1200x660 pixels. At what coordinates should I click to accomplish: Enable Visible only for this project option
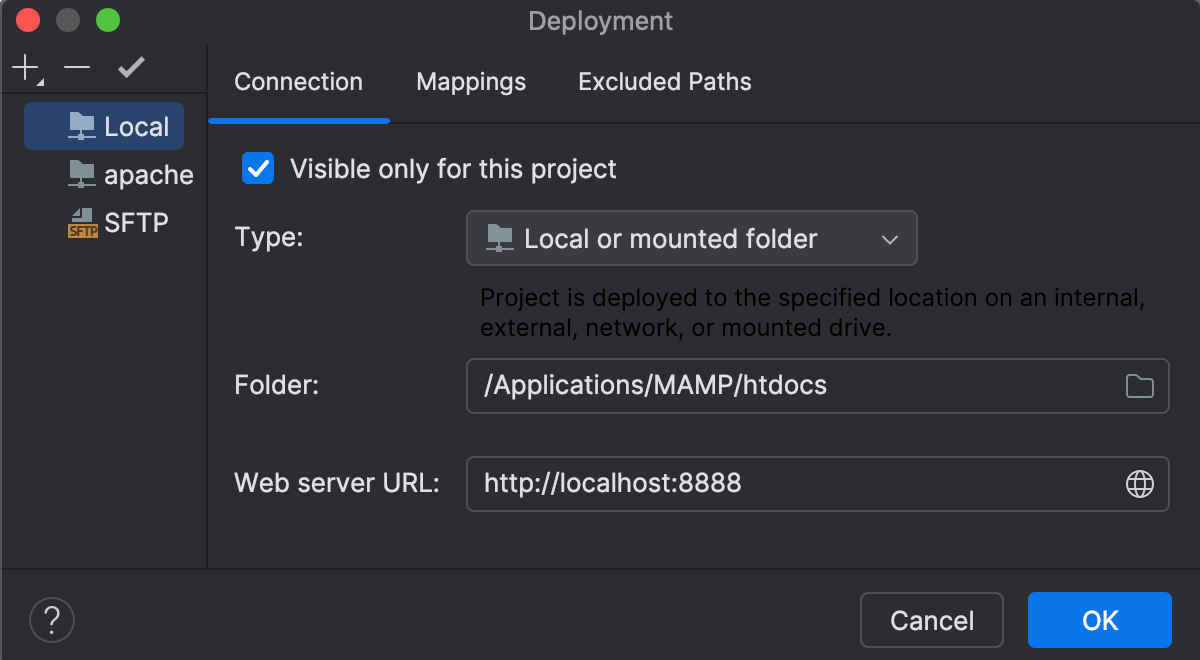(x=257, y=168)
